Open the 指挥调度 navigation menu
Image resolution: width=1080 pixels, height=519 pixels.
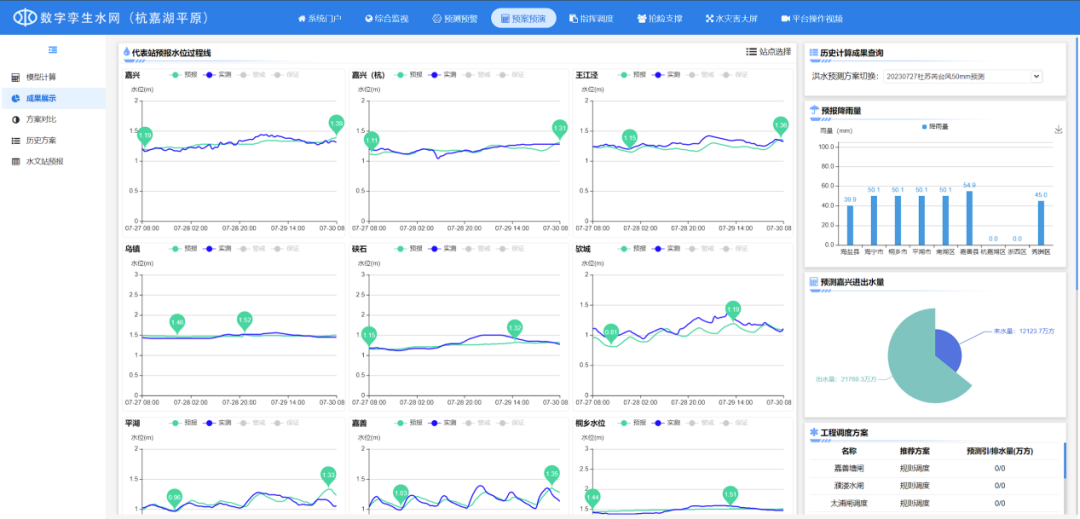(x=590, y=19)
